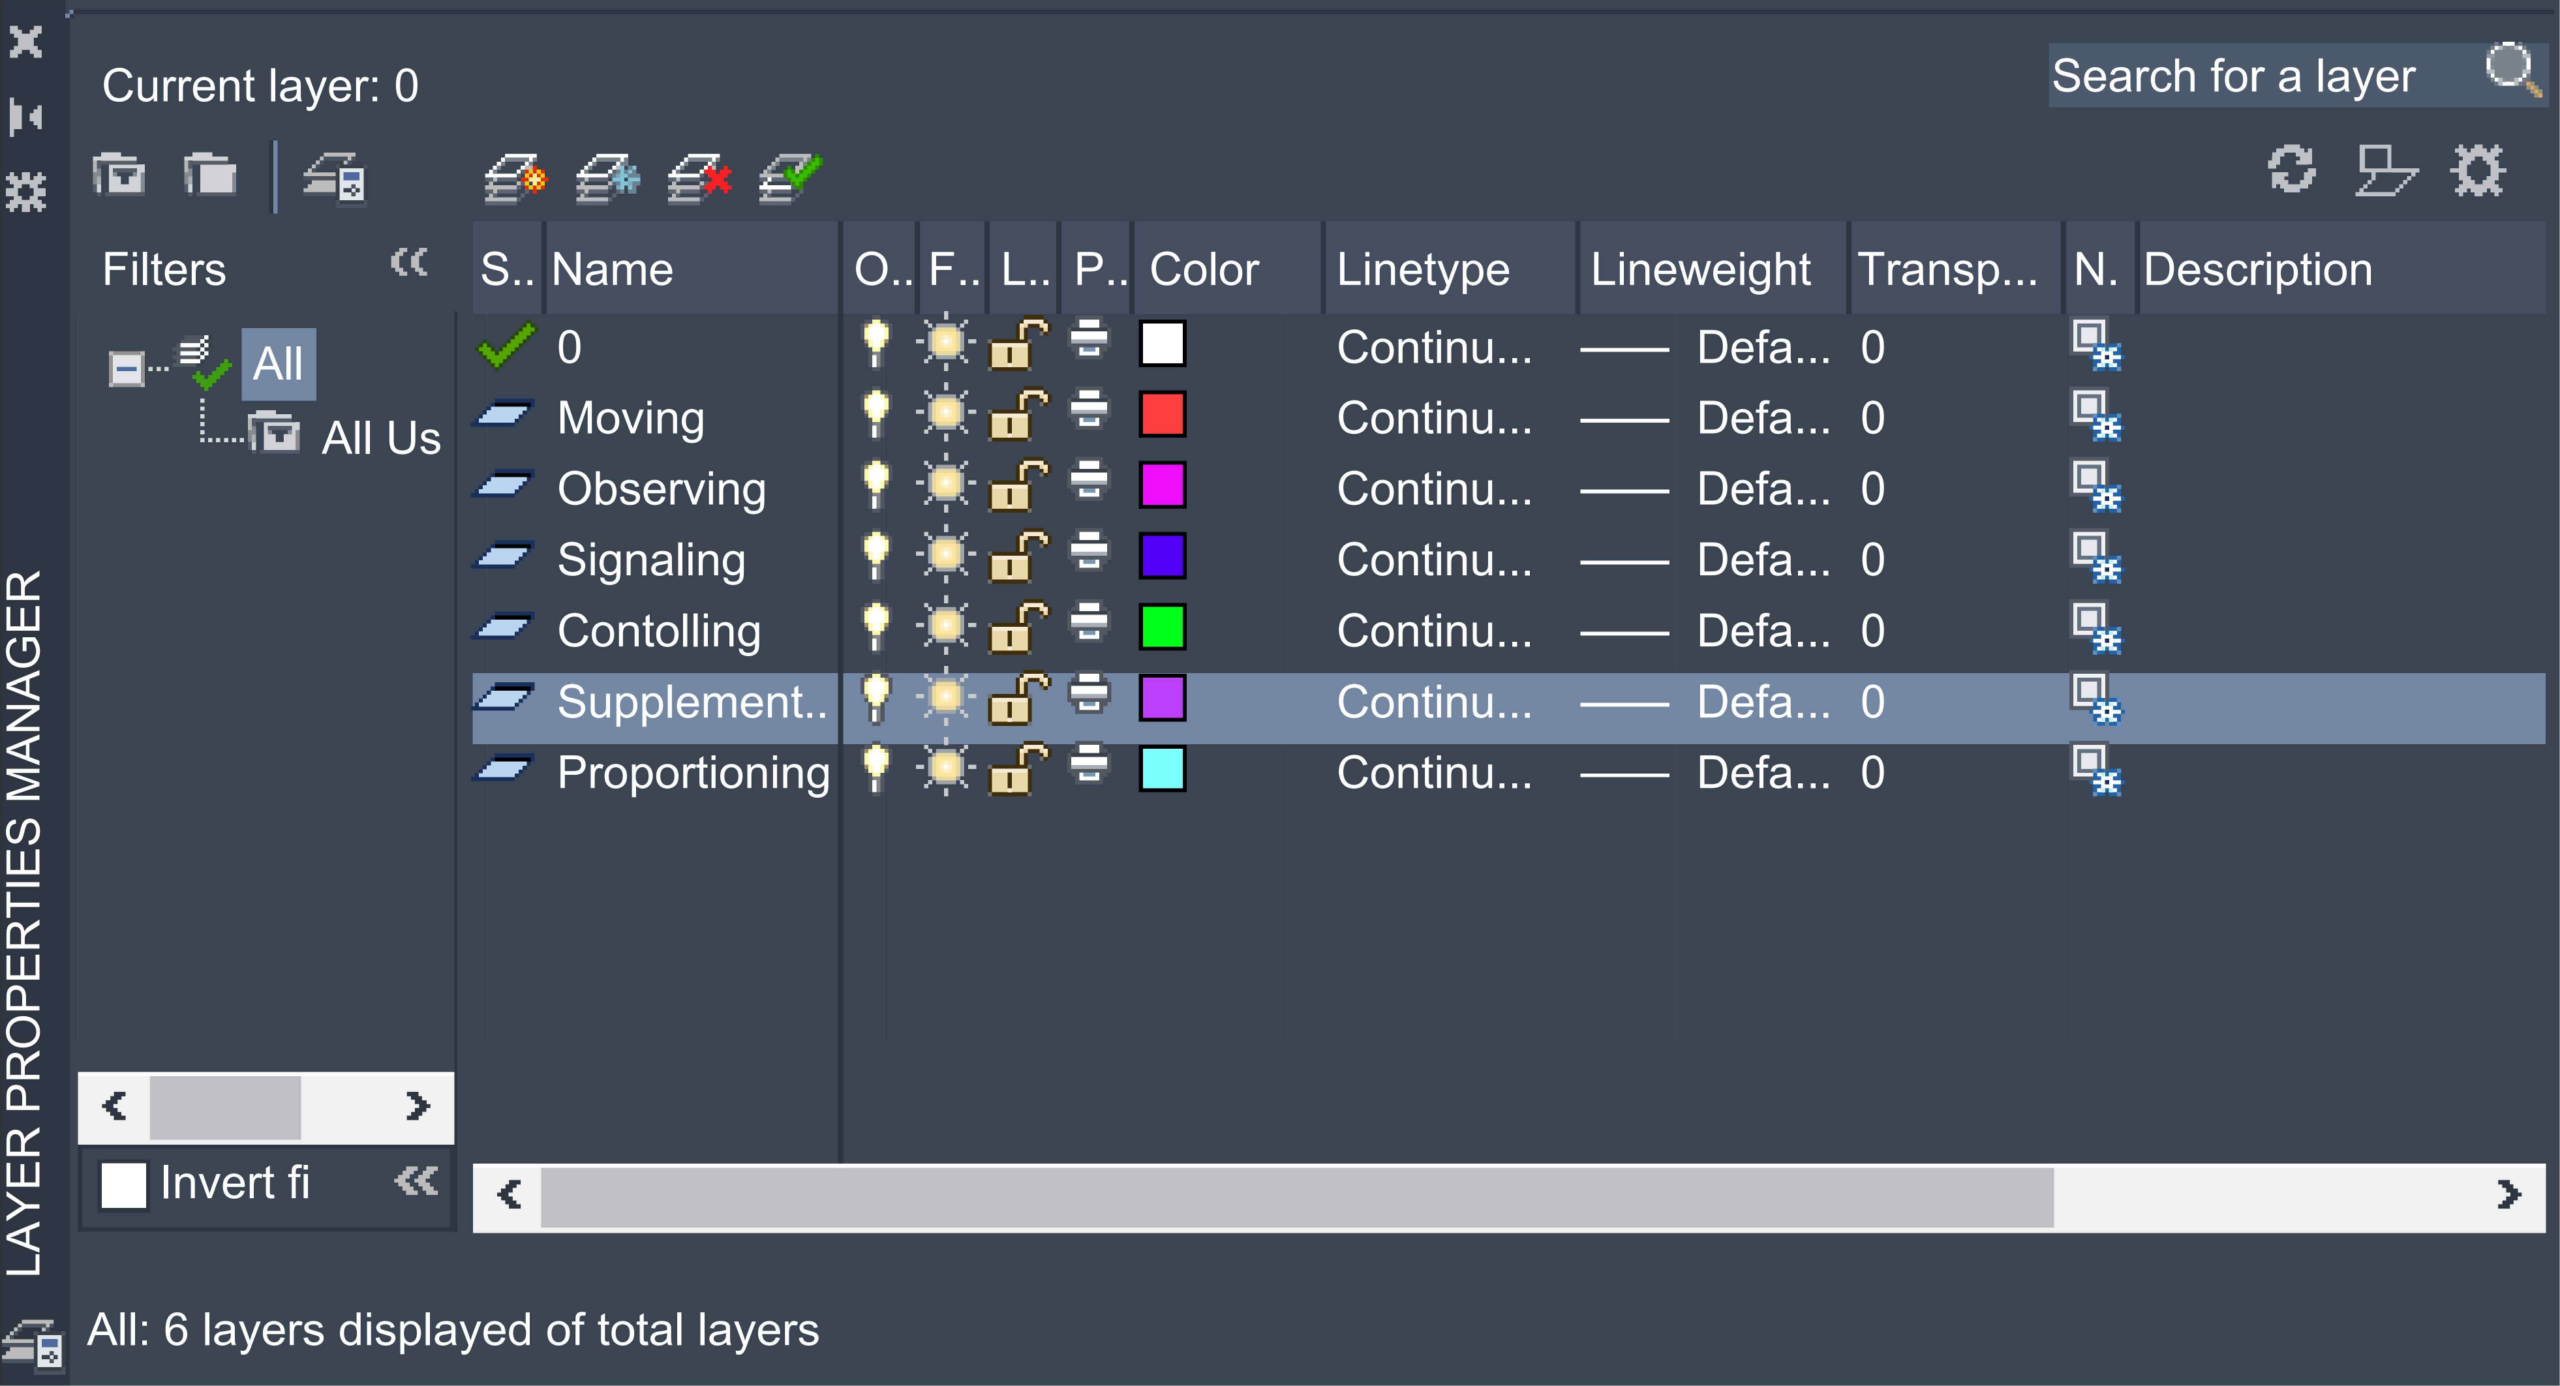
Task: Click the Delete Layer icon
Action: coord(699,178)
